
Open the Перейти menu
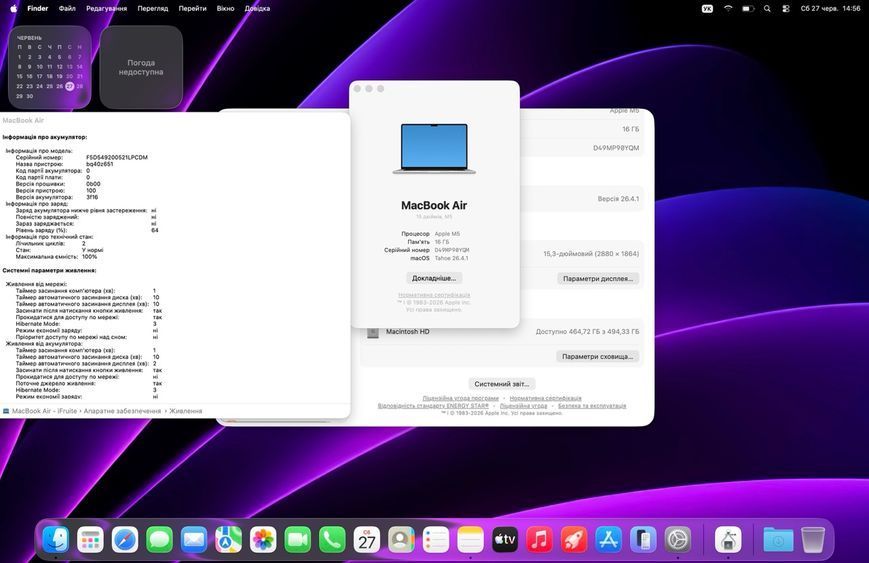(x=192, y=8)
